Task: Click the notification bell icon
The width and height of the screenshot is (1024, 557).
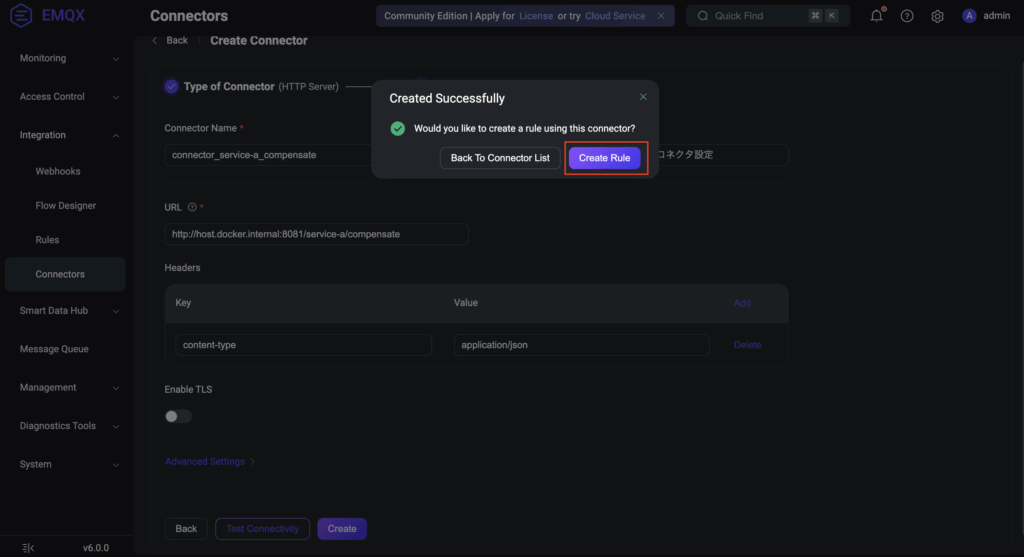Action: [x=876, y=16]
